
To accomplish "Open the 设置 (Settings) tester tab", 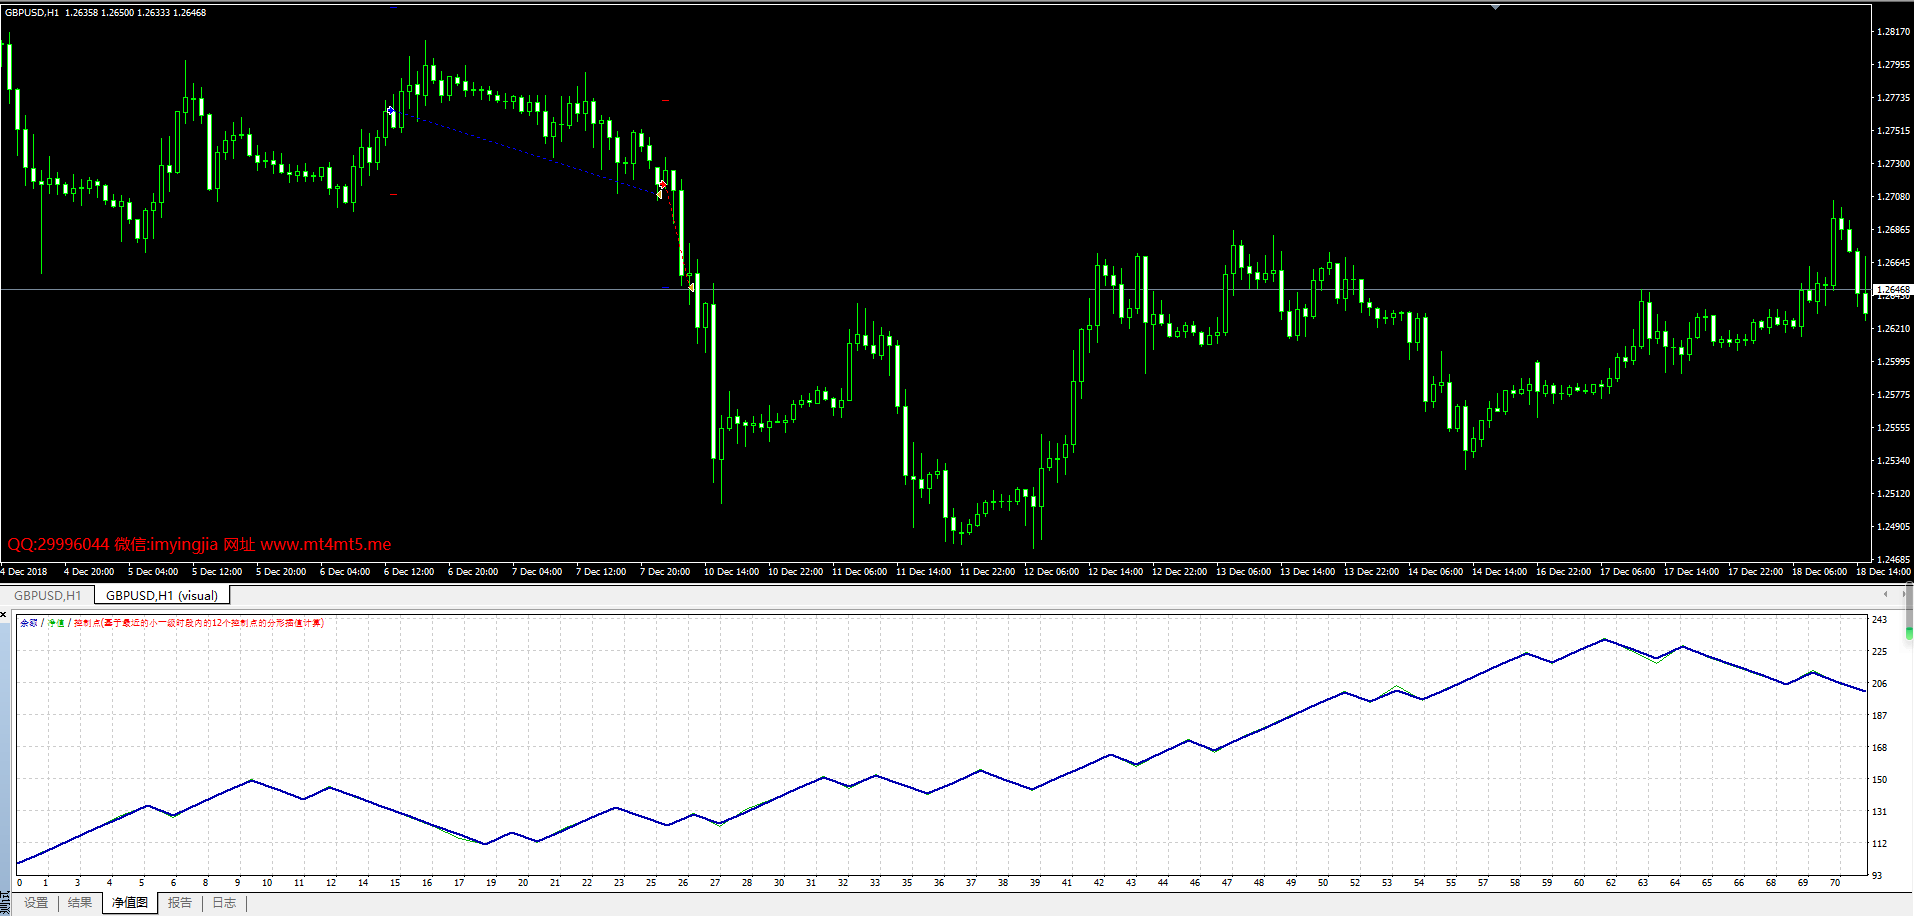I will 36,903.
